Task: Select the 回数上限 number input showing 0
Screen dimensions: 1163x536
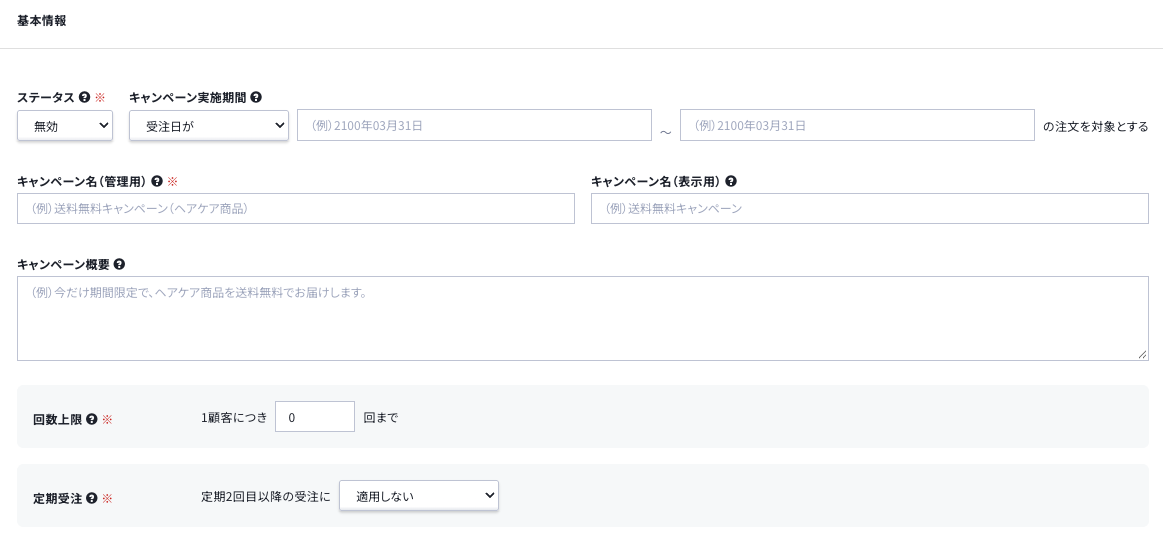Action: coord(314,417)
